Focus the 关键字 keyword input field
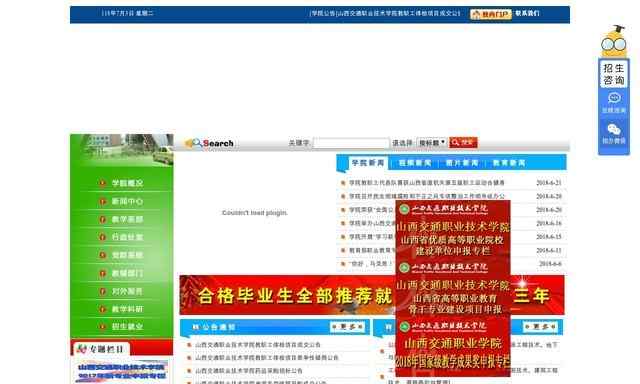Image resolution: width=640 pixels, height=384 pixels. (x=351, y=143)
